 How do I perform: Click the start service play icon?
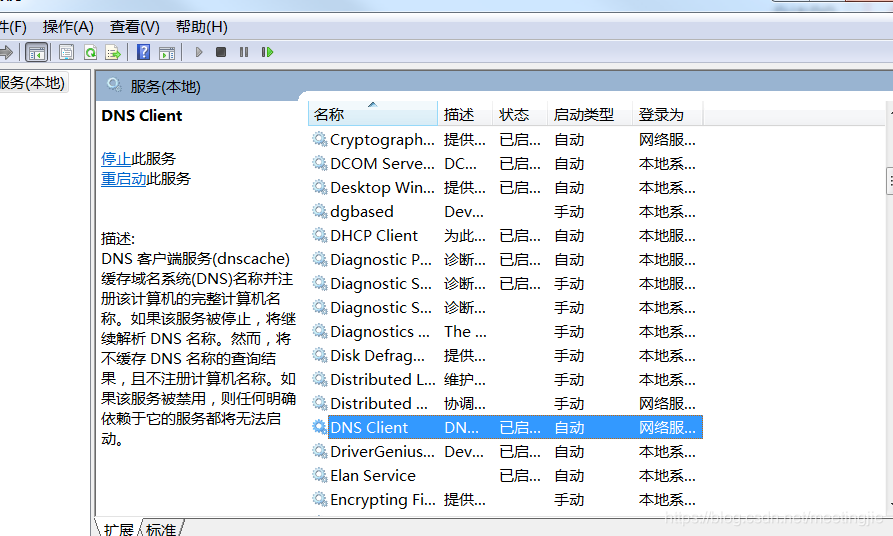pyautogui.click(x=199, y=52)
